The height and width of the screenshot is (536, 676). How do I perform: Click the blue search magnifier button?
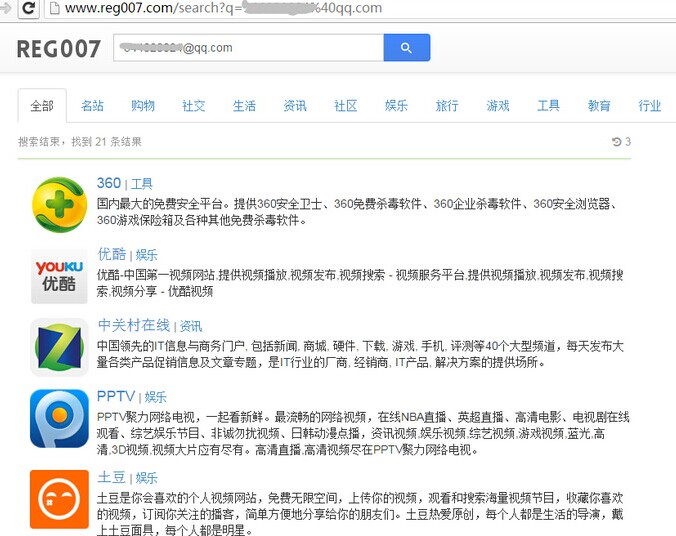tap(407, 47)
